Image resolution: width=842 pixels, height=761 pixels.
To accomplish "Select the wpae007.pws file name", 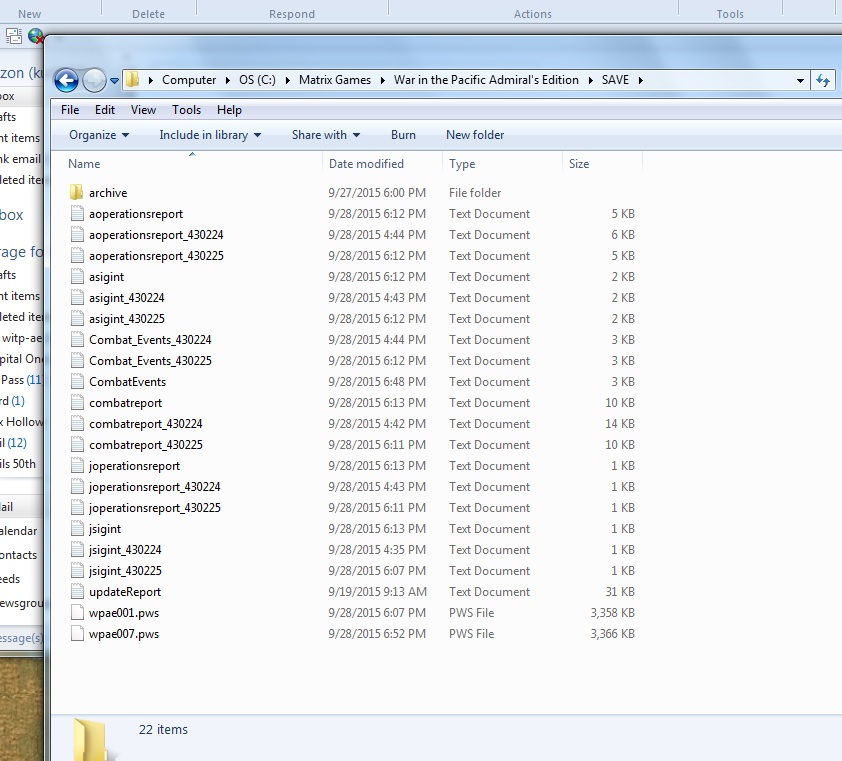I will coord(124,634).
